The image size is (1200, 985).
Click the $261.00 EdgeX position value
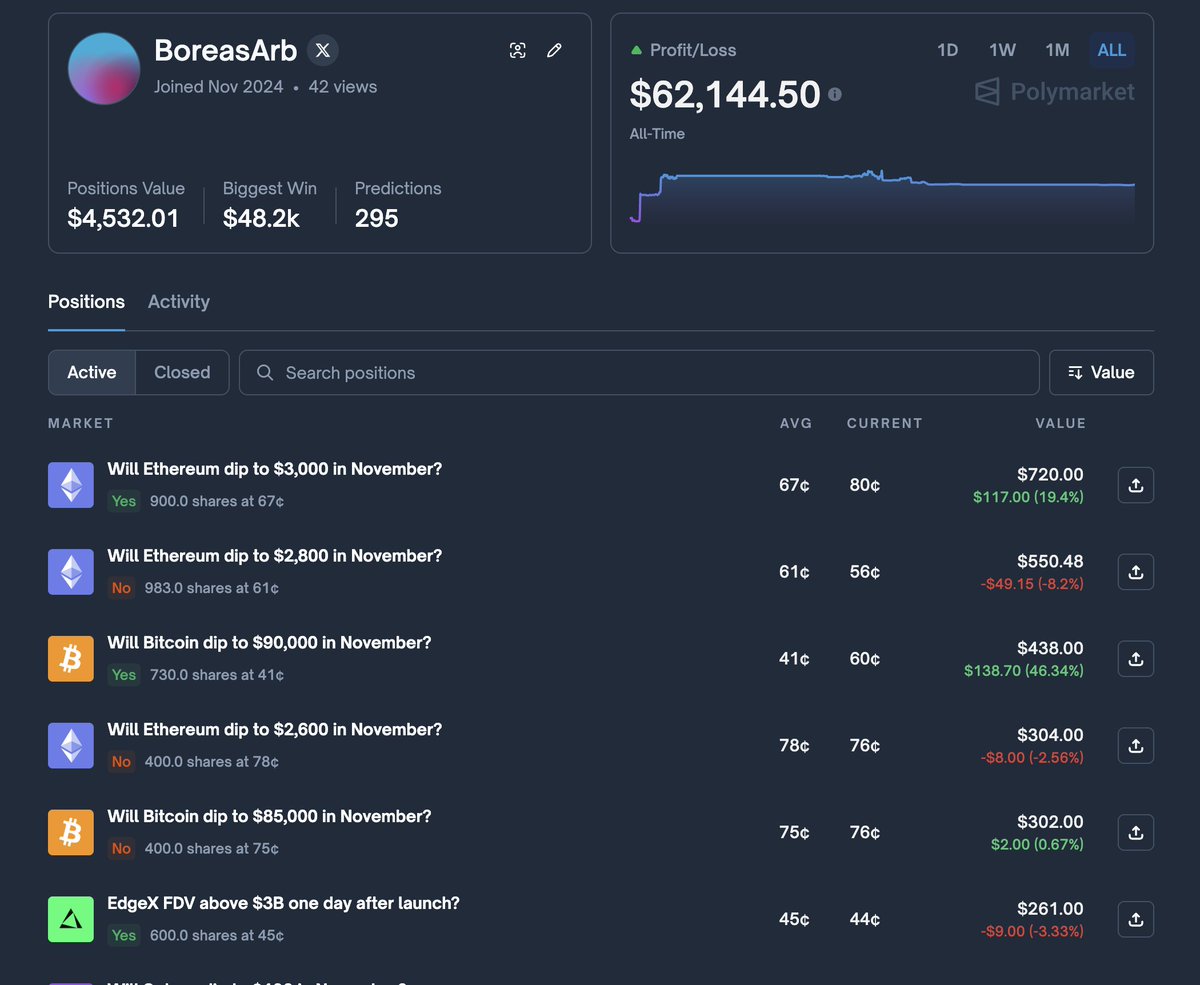(x=1050, y=909)
